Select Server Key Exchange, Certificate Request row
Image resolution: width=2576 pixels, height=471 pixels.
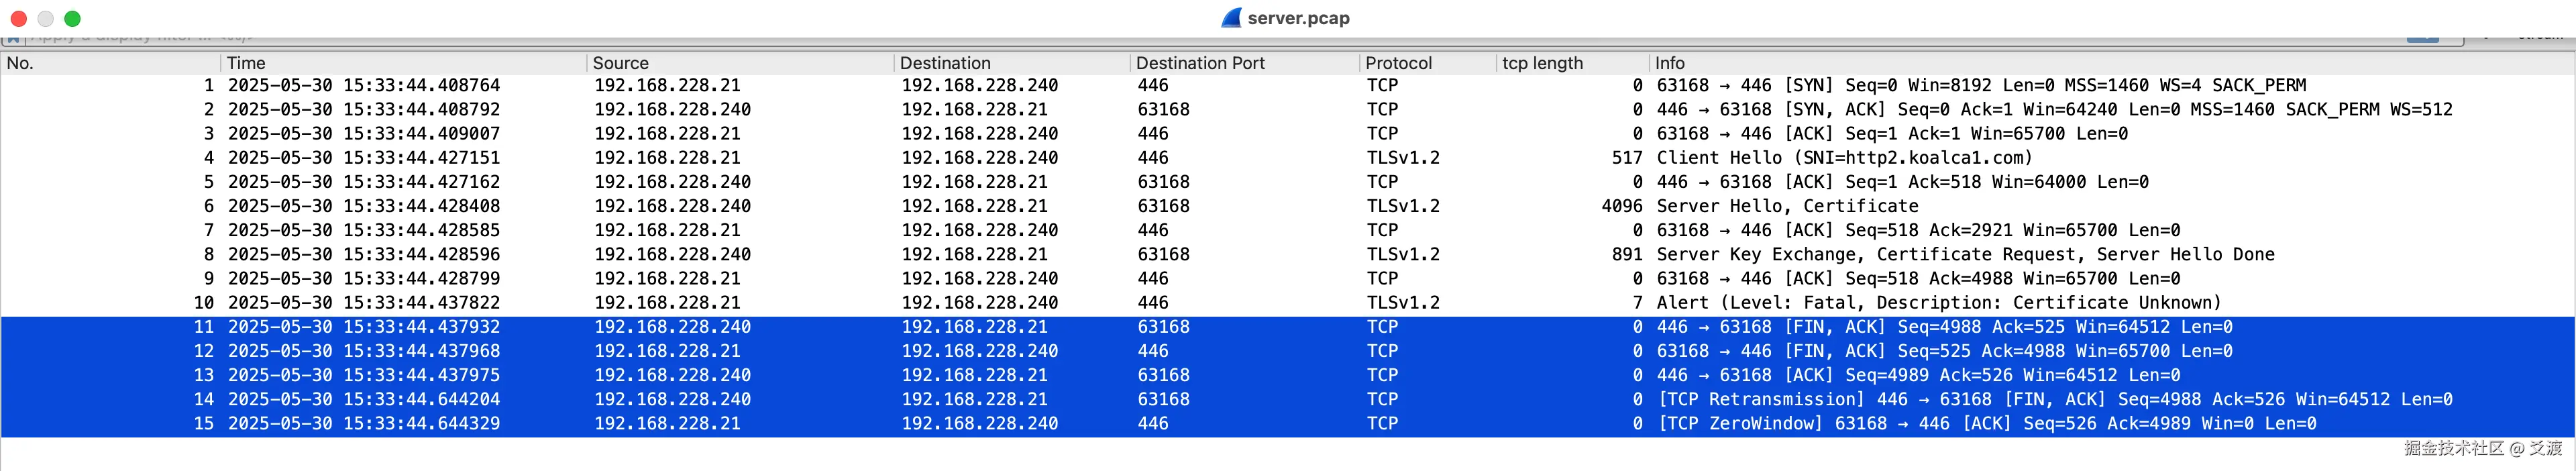pyautogui.click(x=1287, y=254)
